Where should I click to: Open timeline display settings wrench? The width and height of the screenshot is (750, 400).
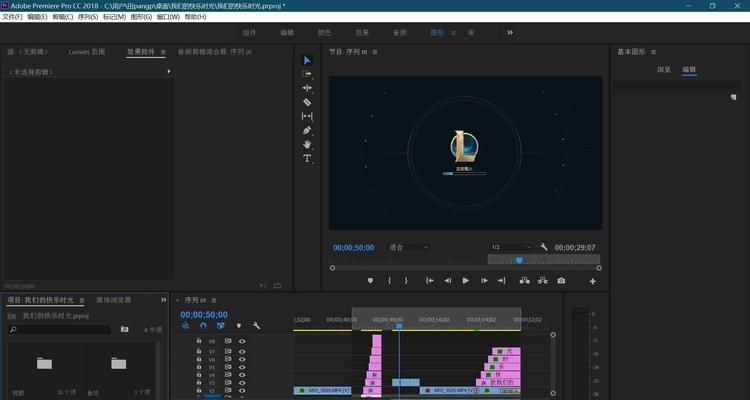256,326
